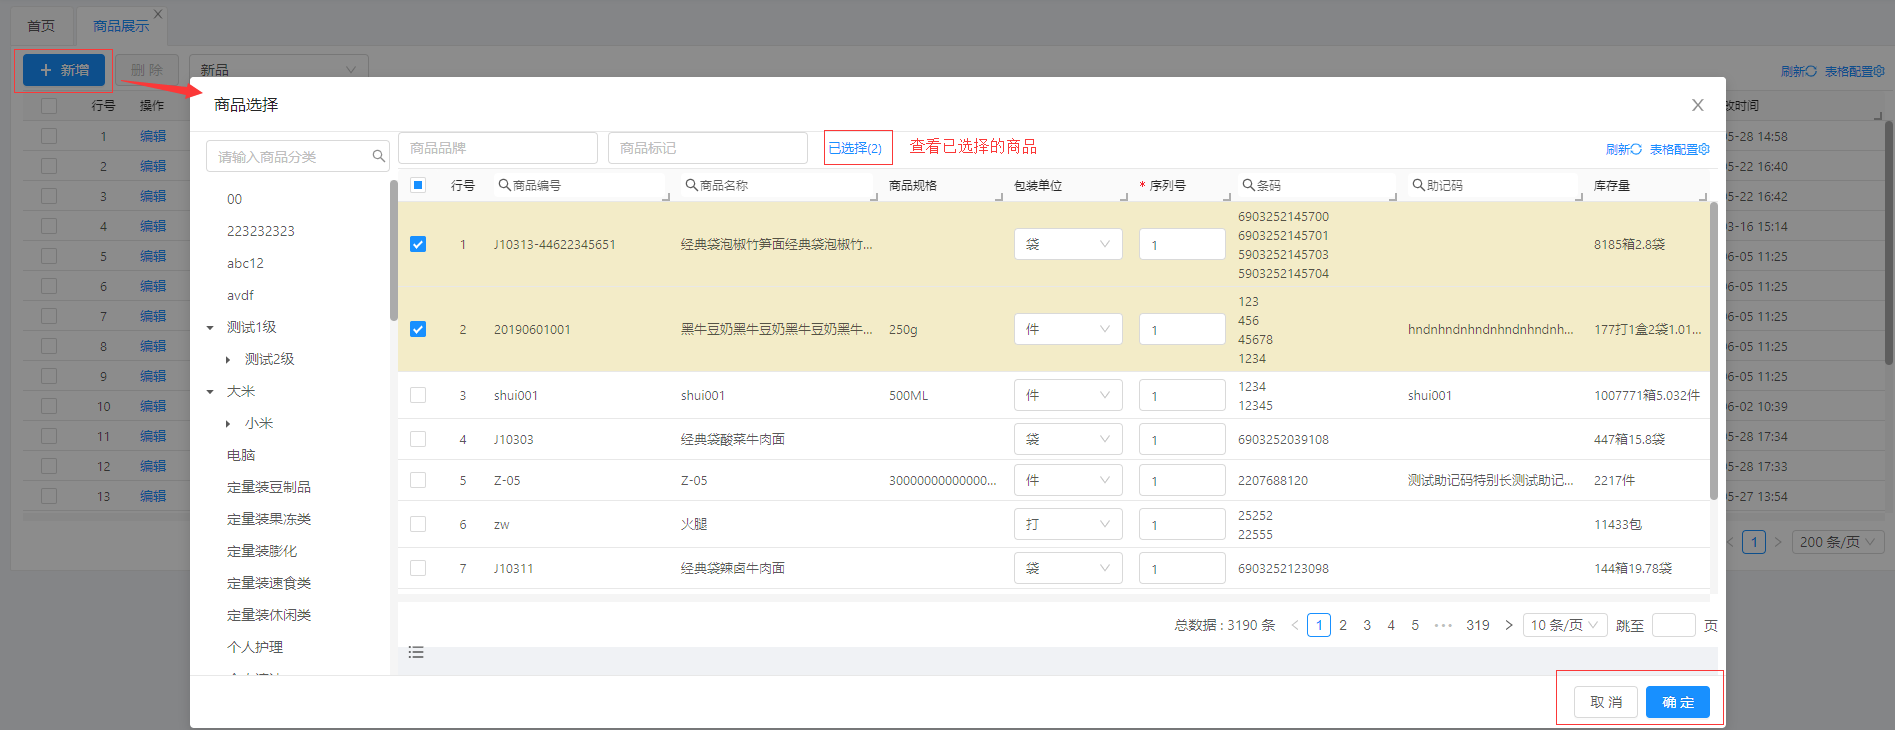
Task: Collapse the 测试1级 tree node
Action: (x=210, y=327)
